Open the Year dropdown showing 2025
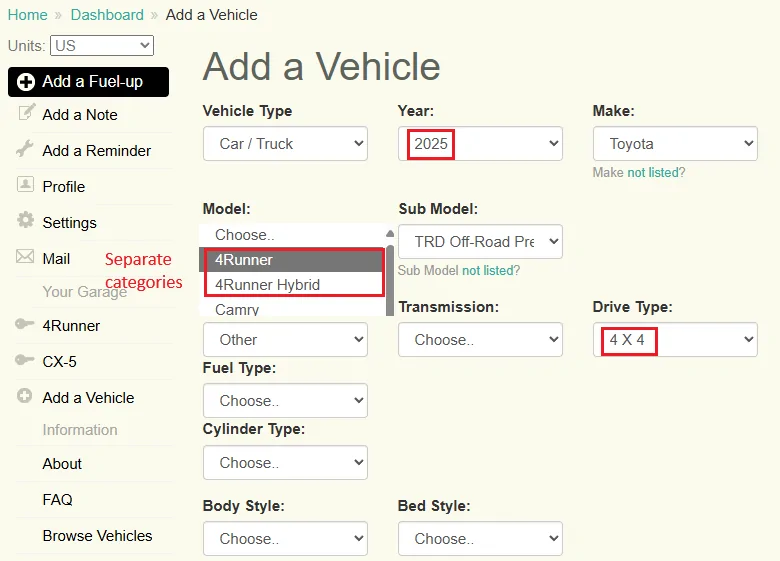Viewport: 780px width, 561px height. click(x=480, y=143)
